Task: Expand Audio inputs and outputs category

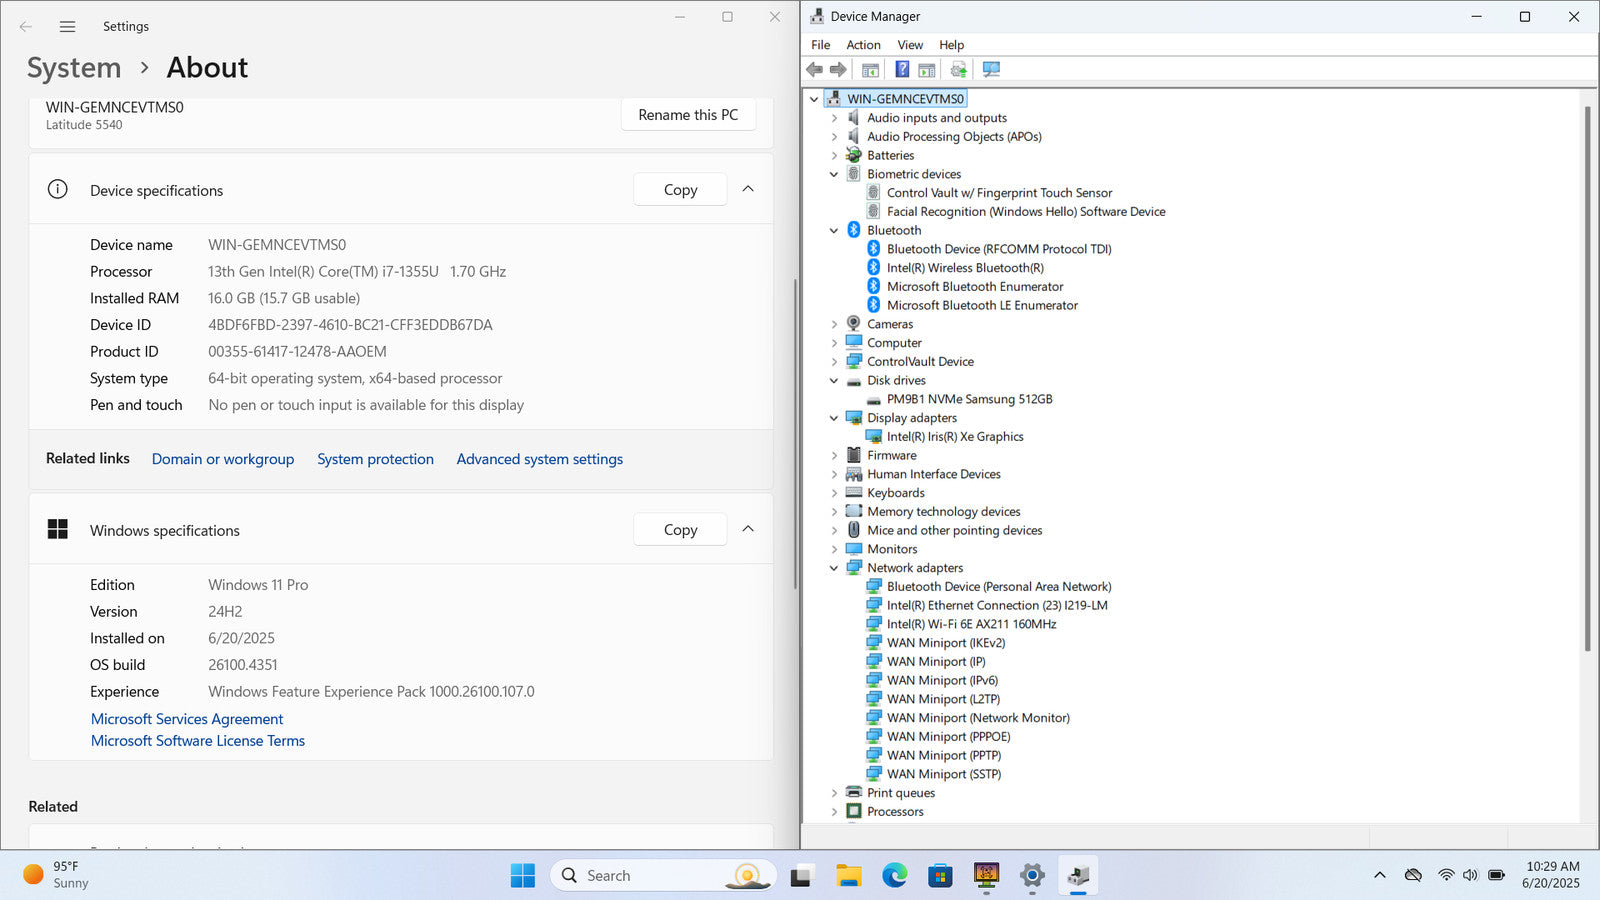Action: click(834, 118)
